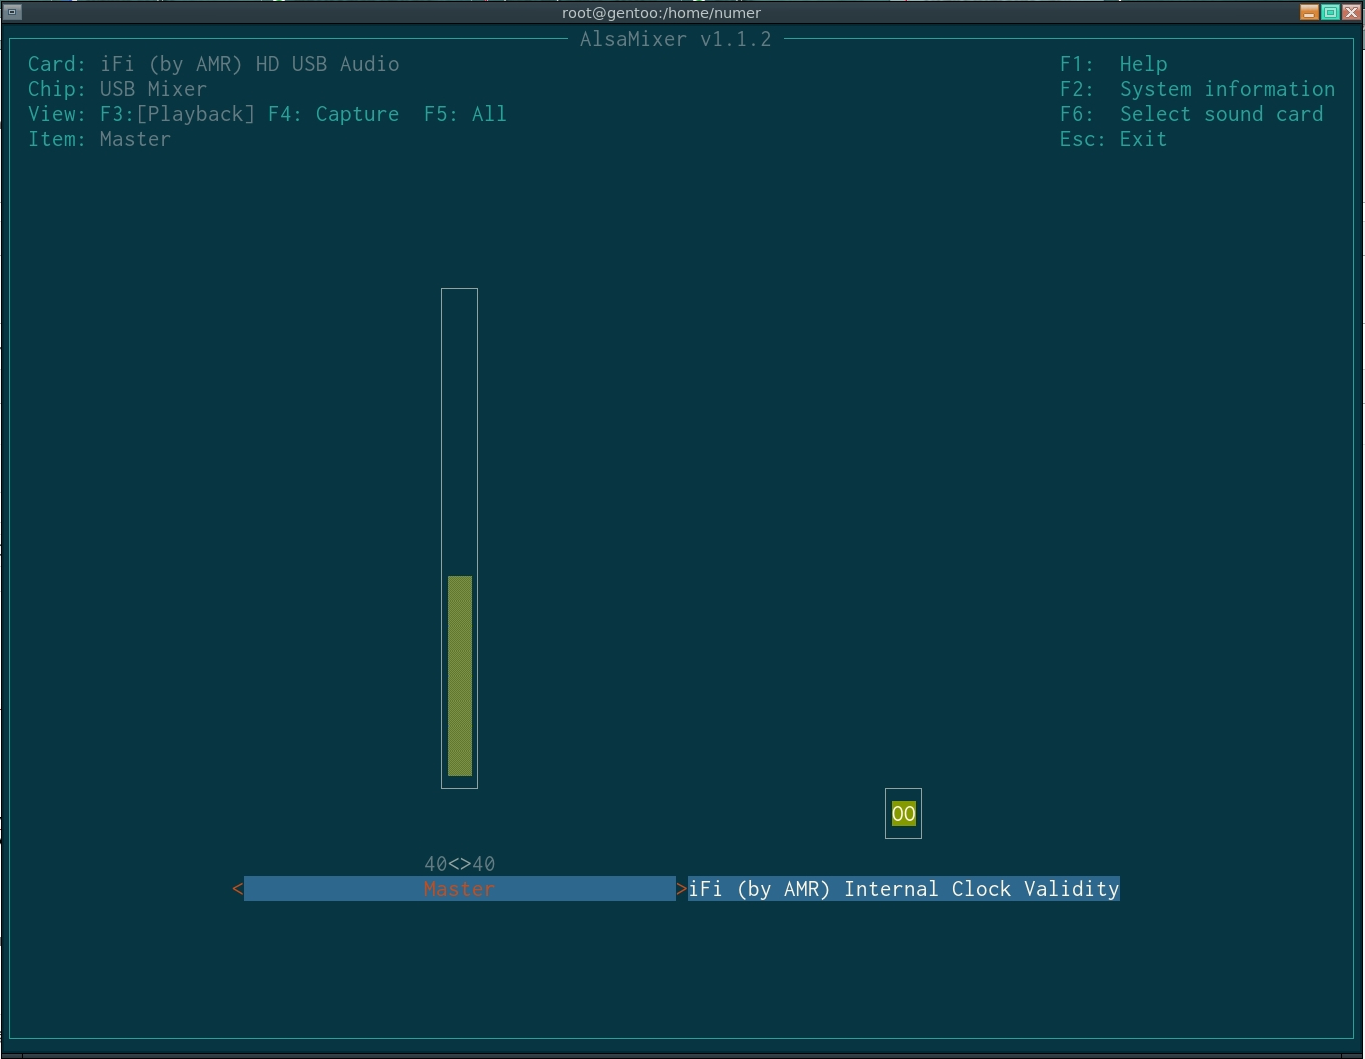Viewport: 1365px width, 1059px height.
Task: Click the Chip USB Mixer text
Action: [117, 89]
